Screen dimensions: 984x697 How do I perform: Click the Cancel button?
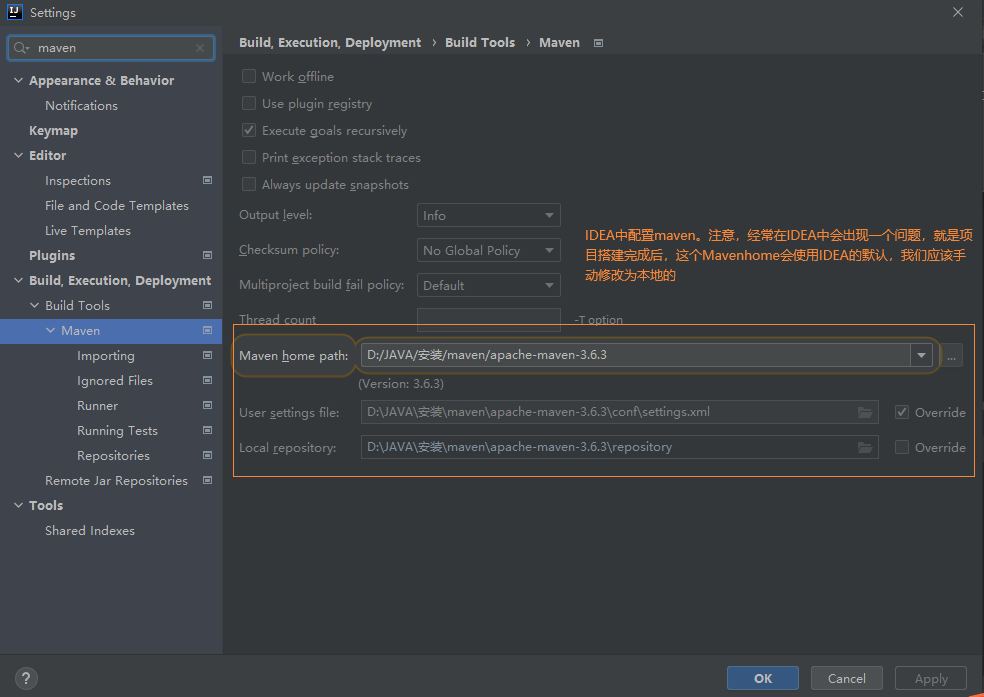[847, 678]
